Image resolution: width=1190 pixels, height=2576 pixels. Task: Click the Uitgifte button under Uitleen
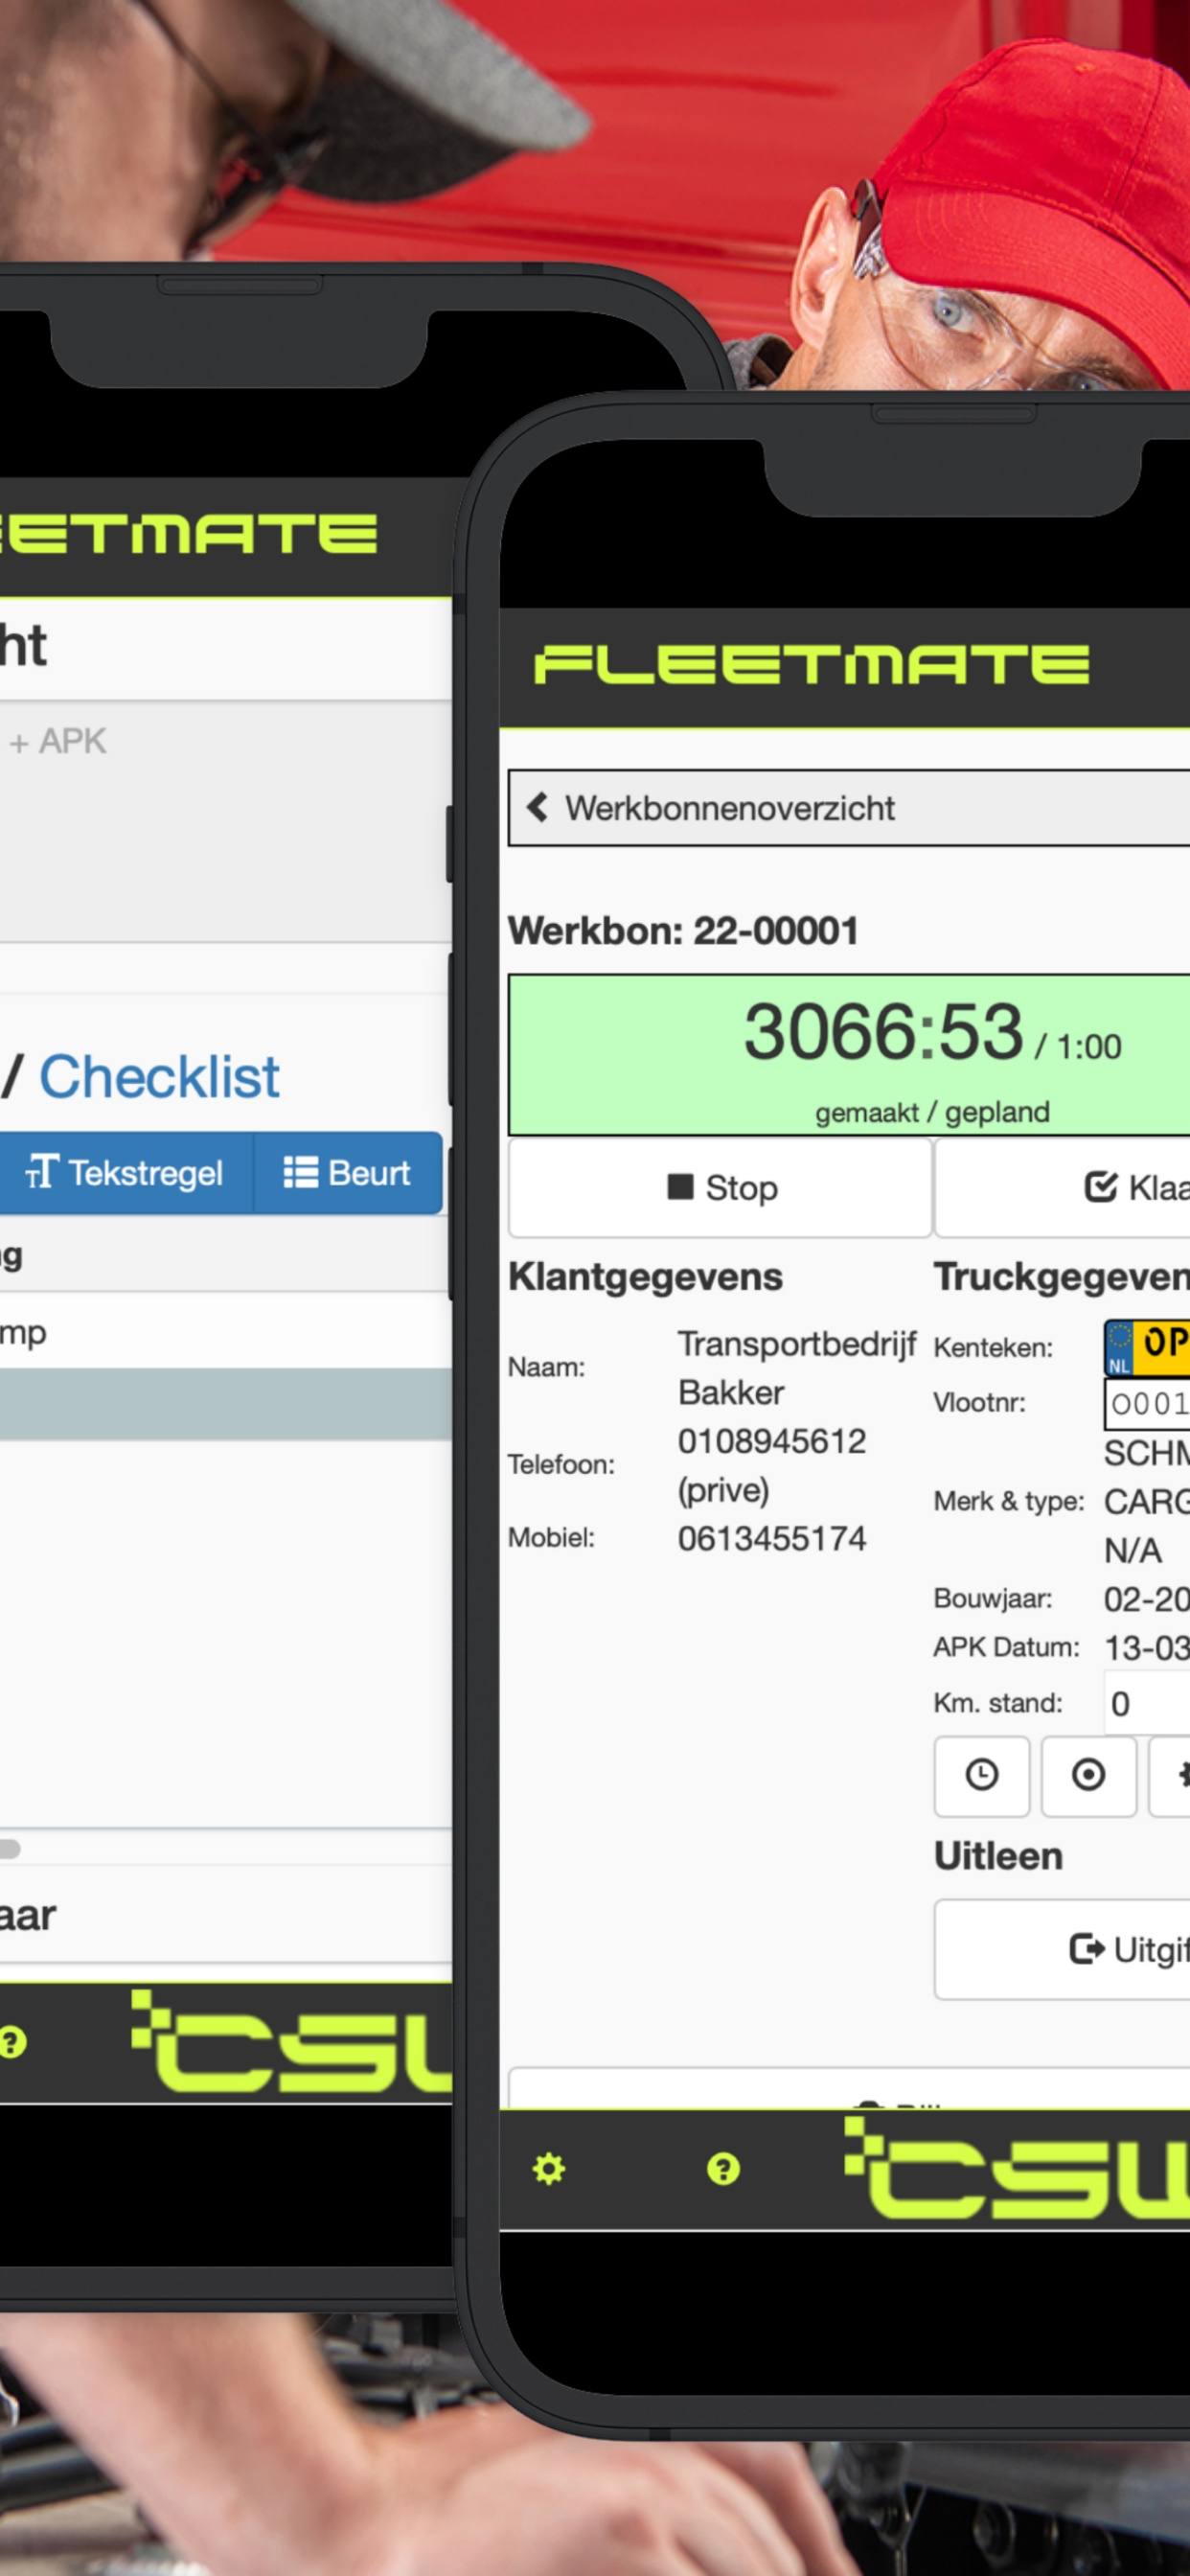tap(1062, 1949)
